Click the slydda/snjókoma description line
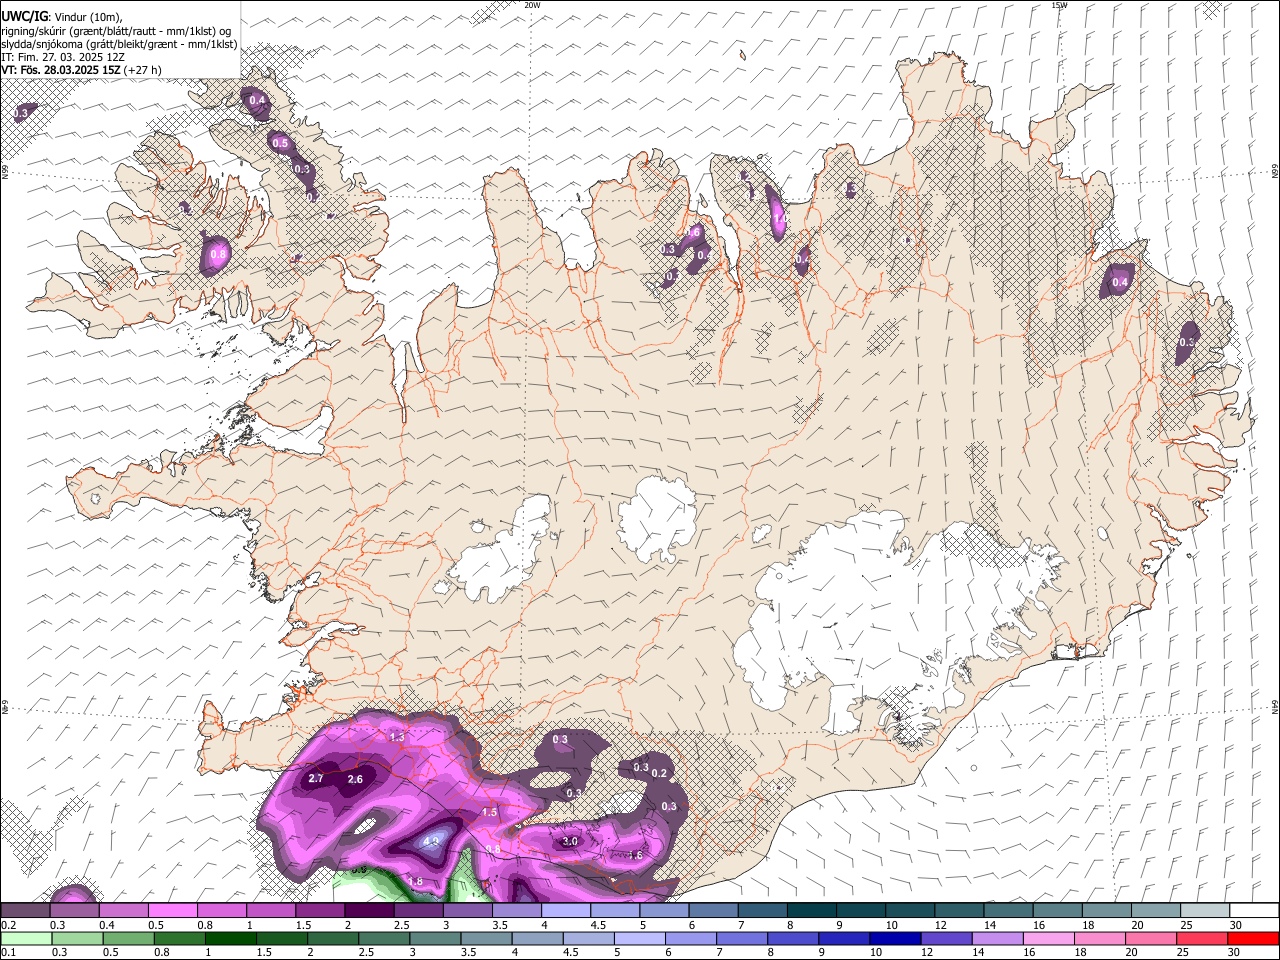This screenshot has width=1280, height=960. [119, 44]
